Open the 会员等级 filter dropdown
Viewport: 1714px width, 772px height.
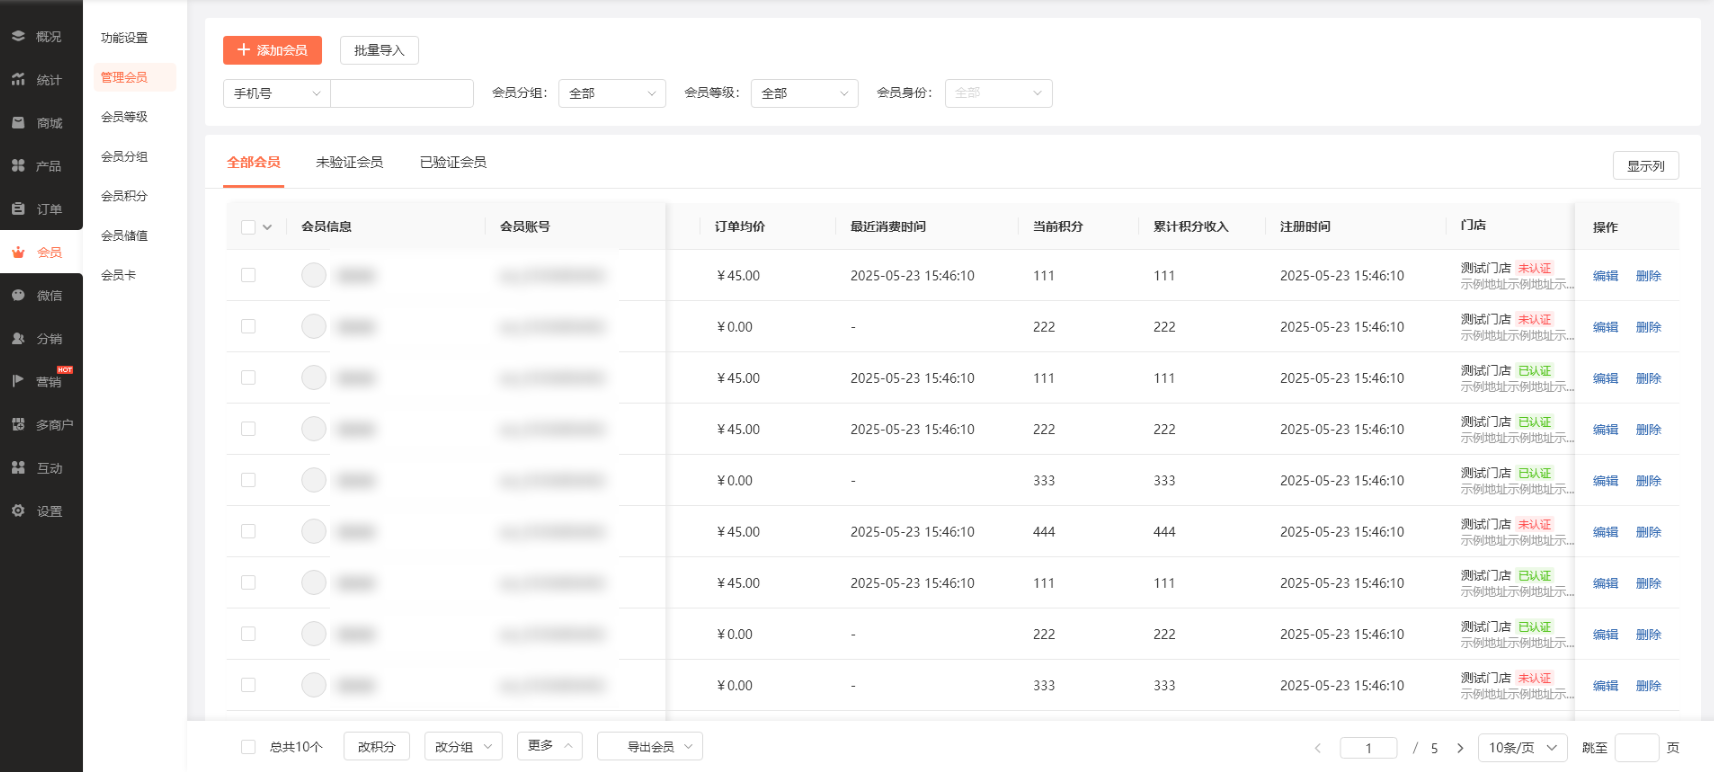point(805,93)
